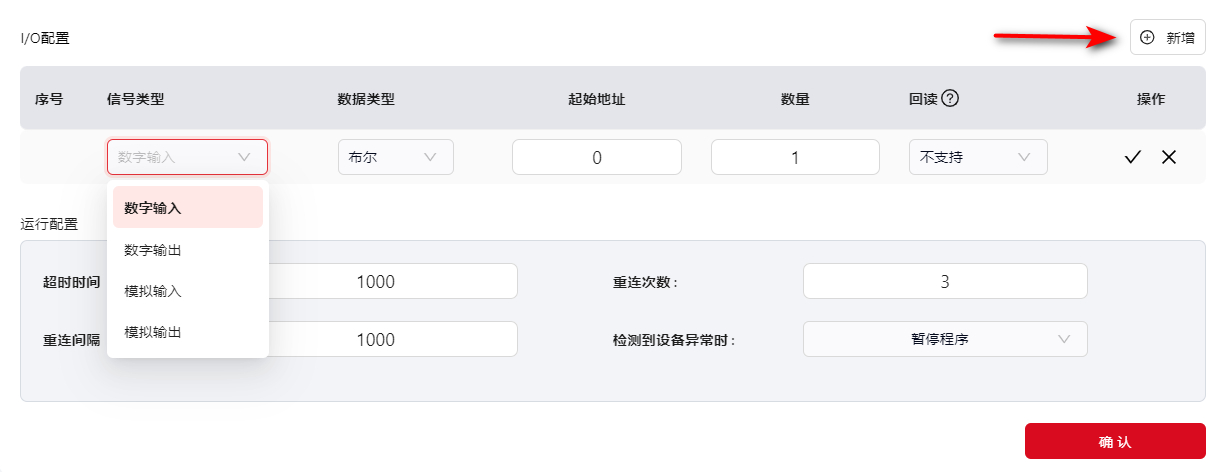The height and width of the screenshot is (472, 1212).
Task: Click the 回读 help question mark icon
Action: tap(950, 98)
